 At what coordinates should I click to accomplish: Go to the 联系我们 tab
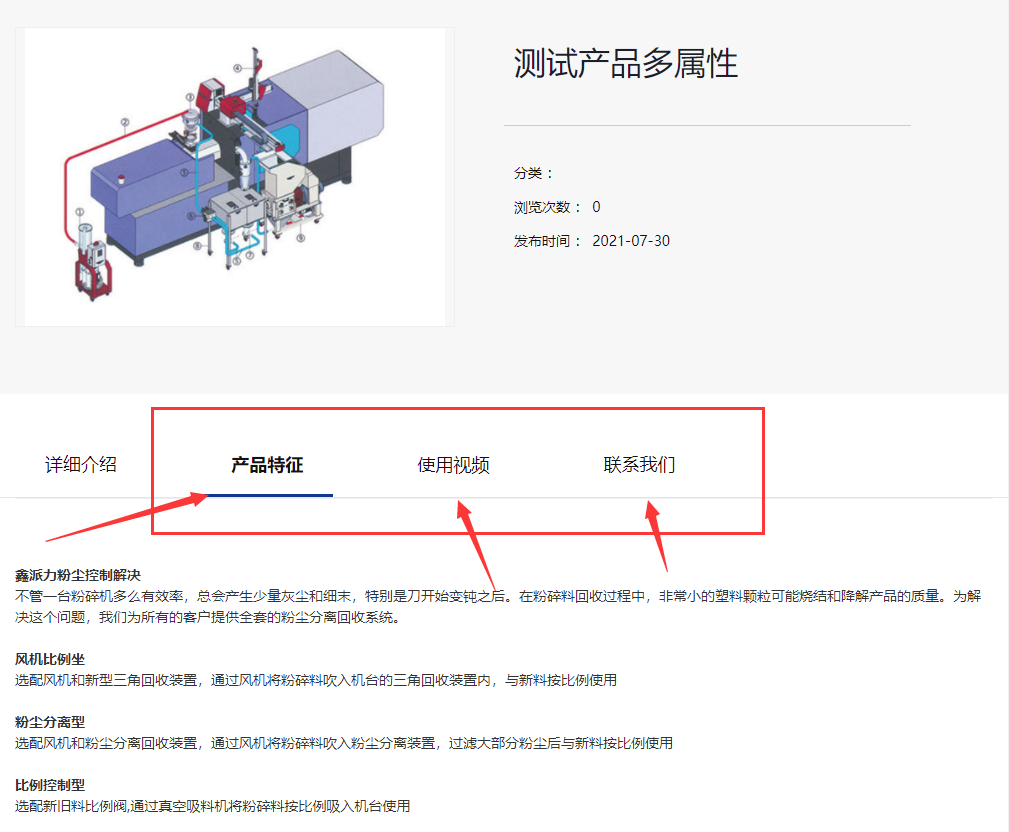(x=639, y=465)
